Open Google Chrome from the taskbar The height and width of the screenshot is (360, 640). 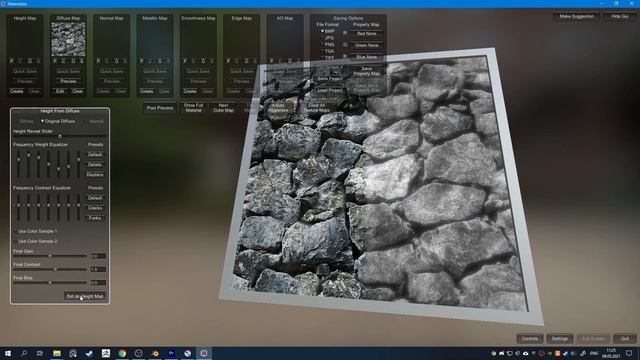pos(122,353)
